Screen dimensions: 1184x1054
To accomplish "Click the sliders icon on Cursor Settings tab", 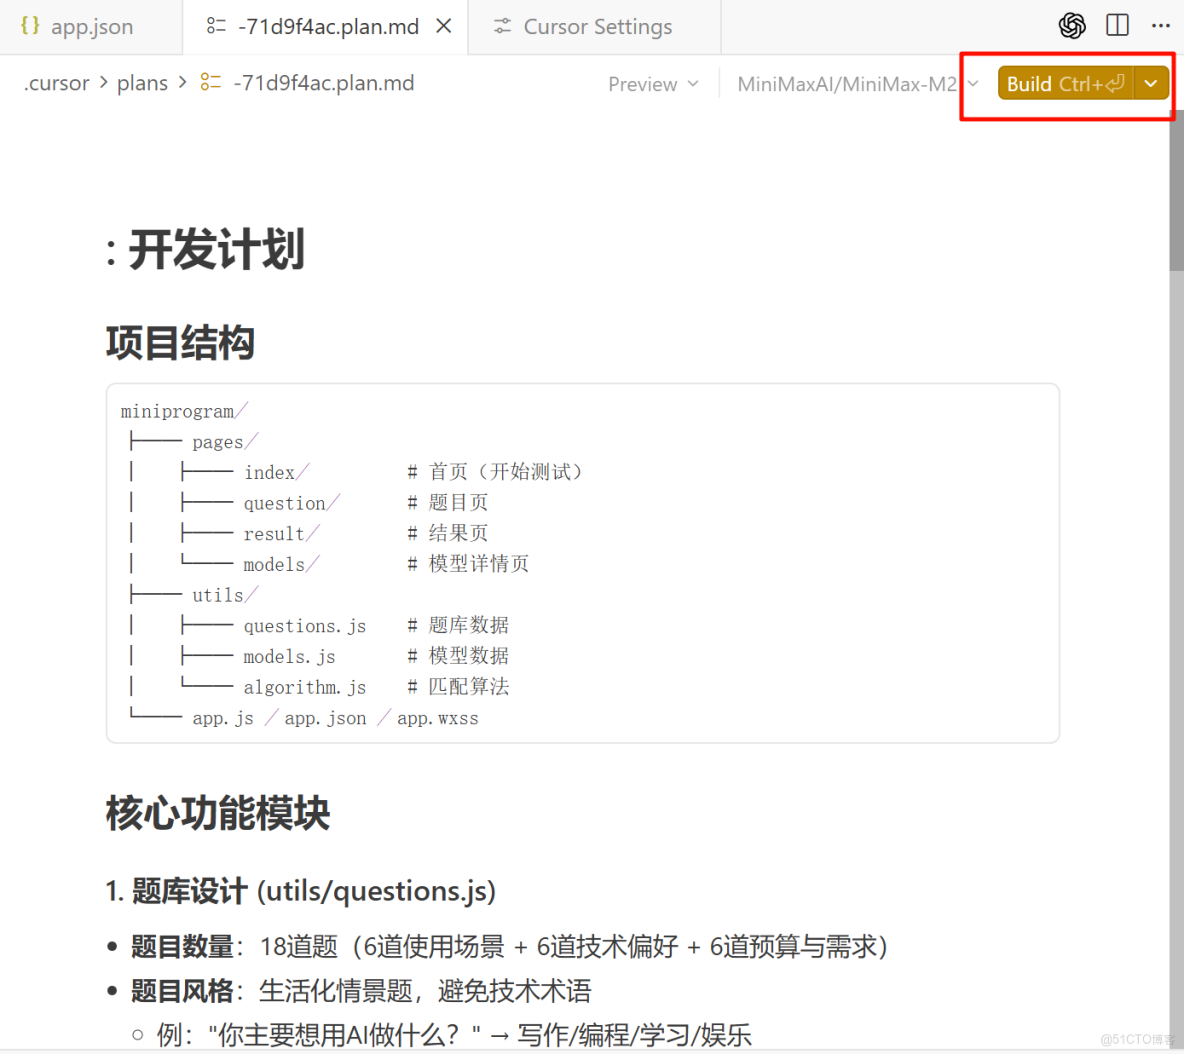I will click(x=502, y=27).
